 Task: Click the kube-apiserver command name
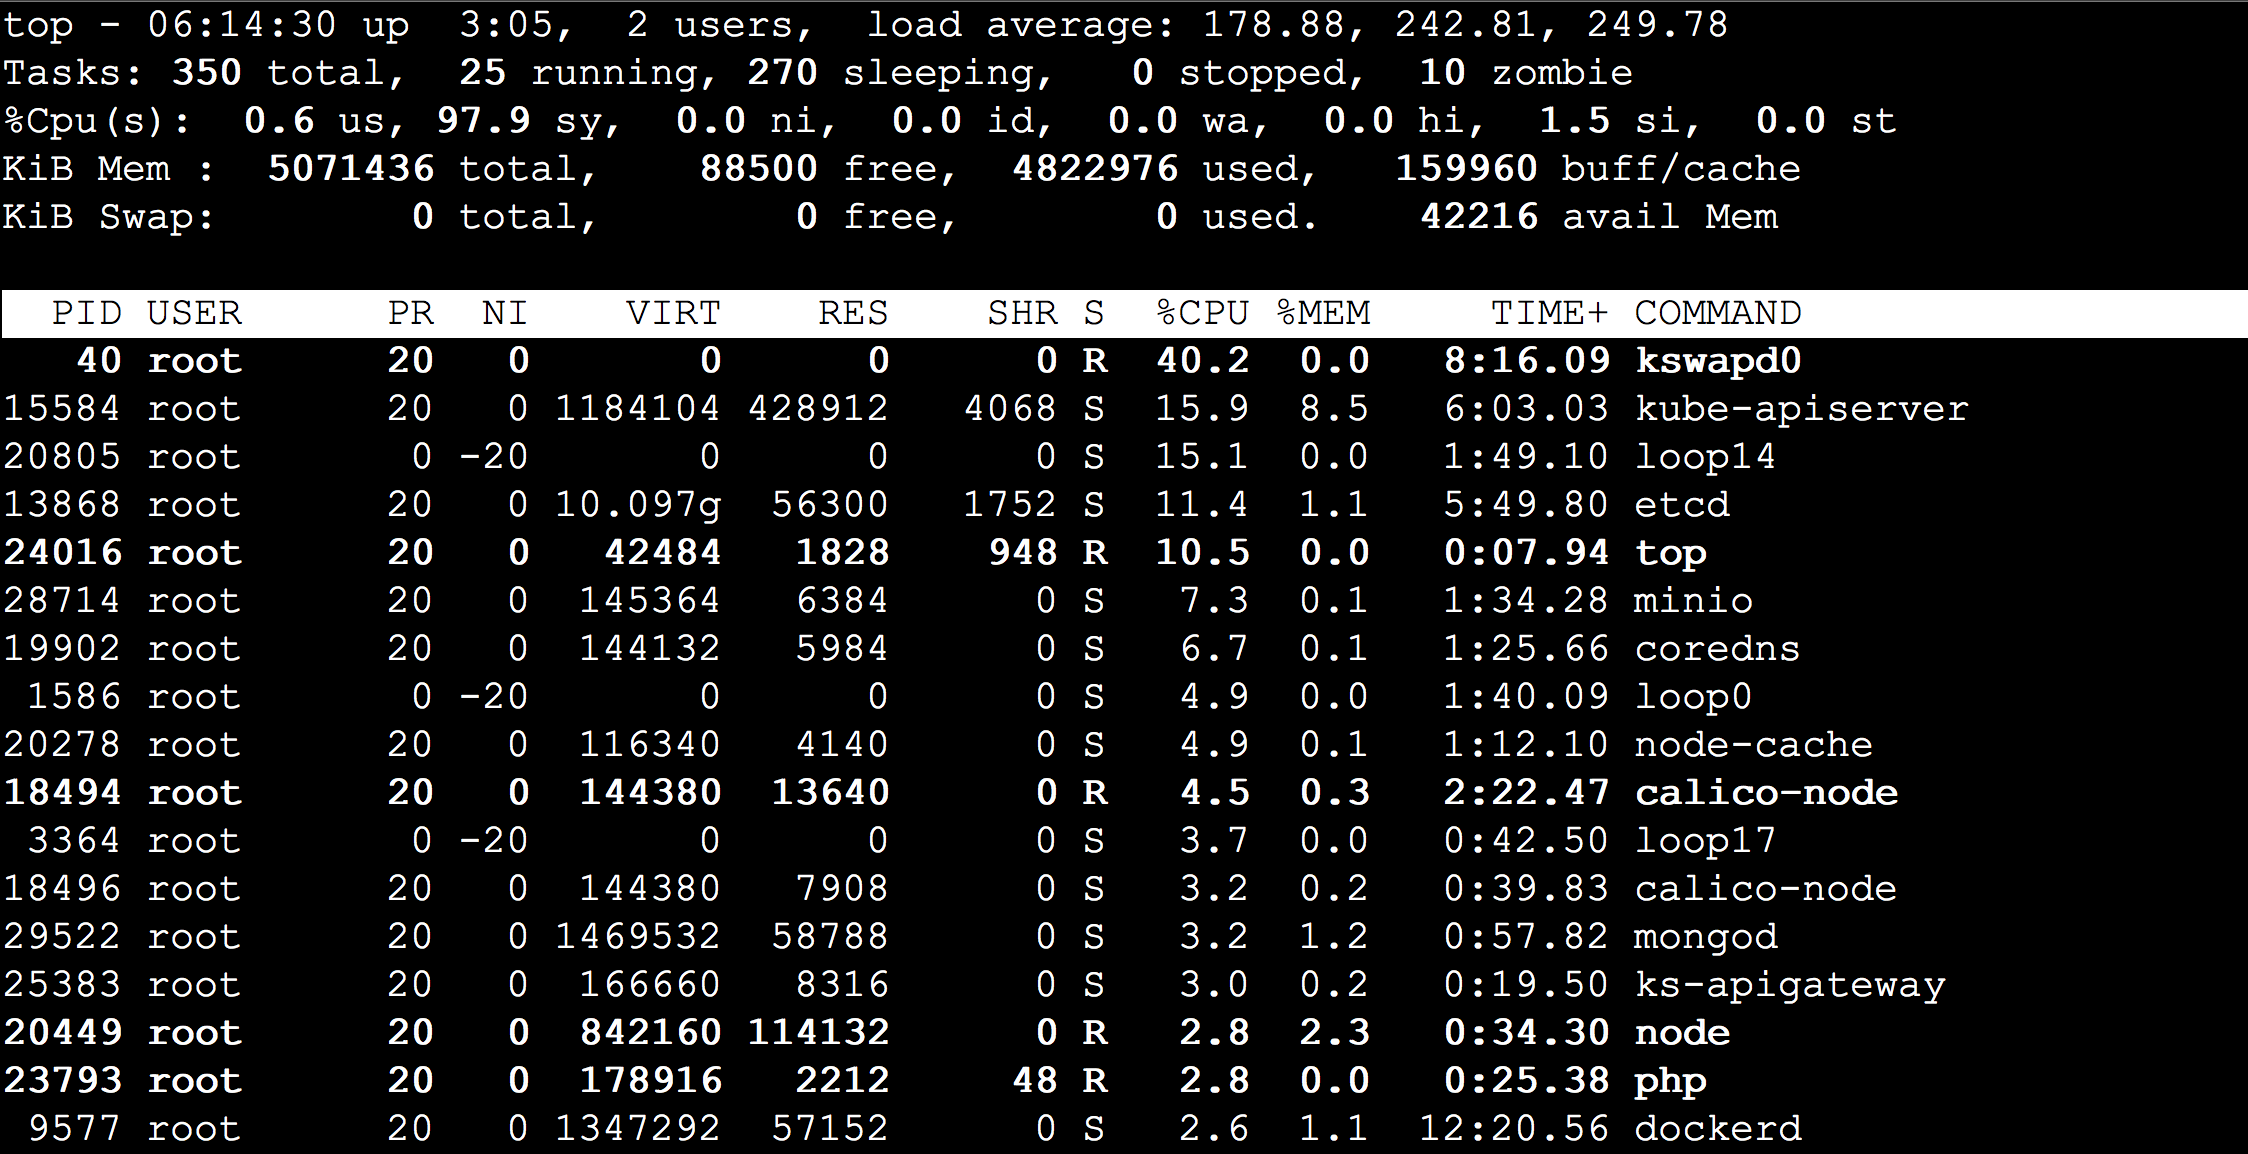1801,409
